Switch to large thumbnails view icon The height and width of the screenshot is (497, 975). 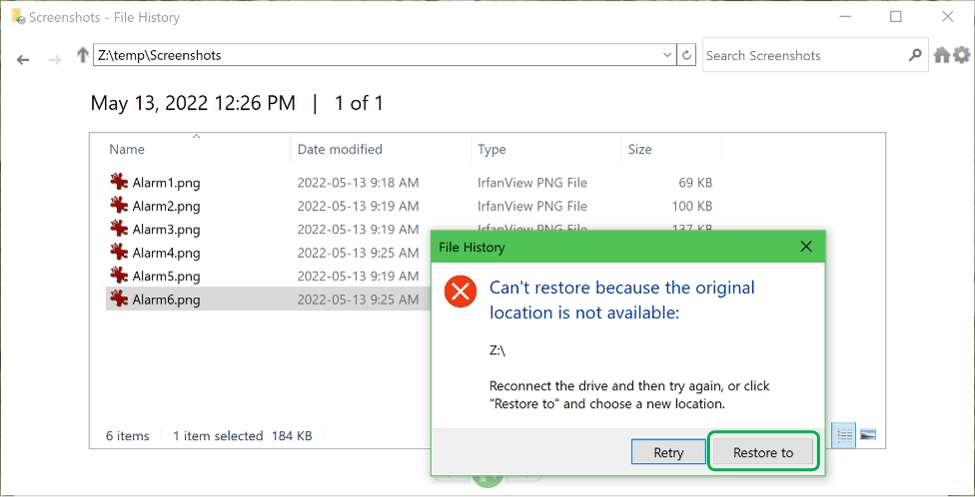(868, 435)
